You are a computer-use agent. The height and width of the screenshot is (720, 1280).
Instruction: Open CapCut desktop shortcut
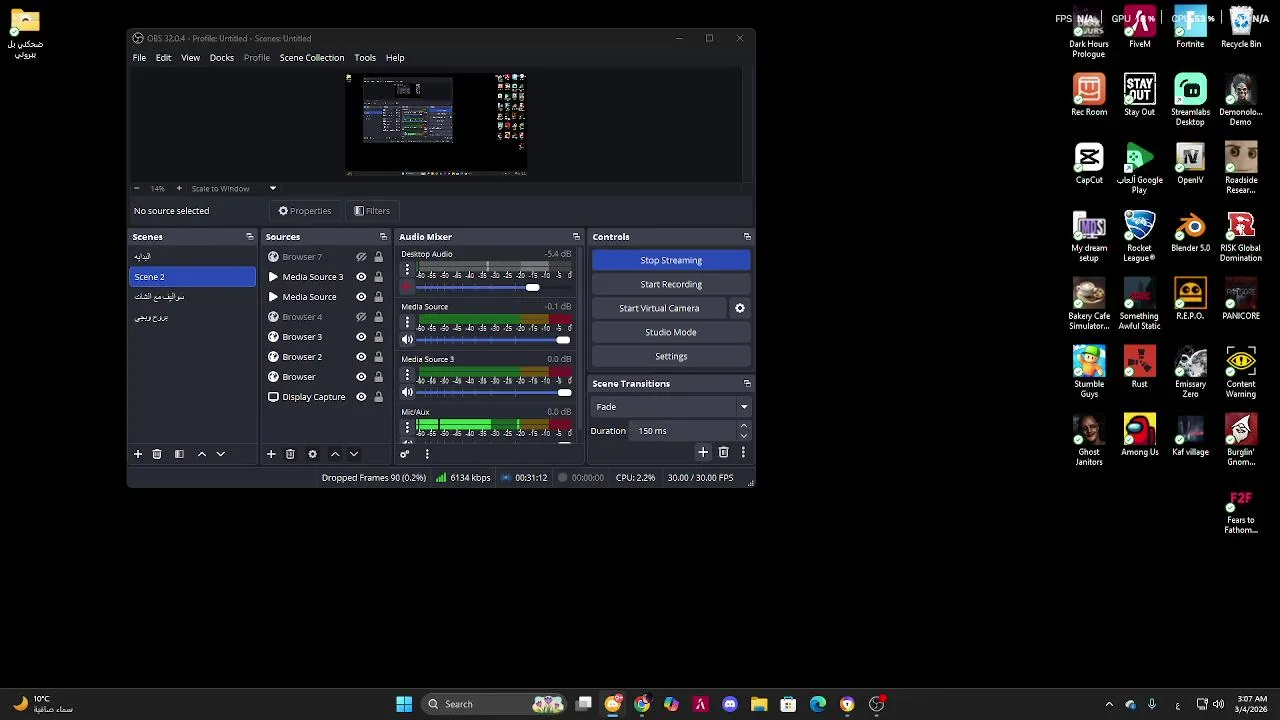coord(1089,163)
